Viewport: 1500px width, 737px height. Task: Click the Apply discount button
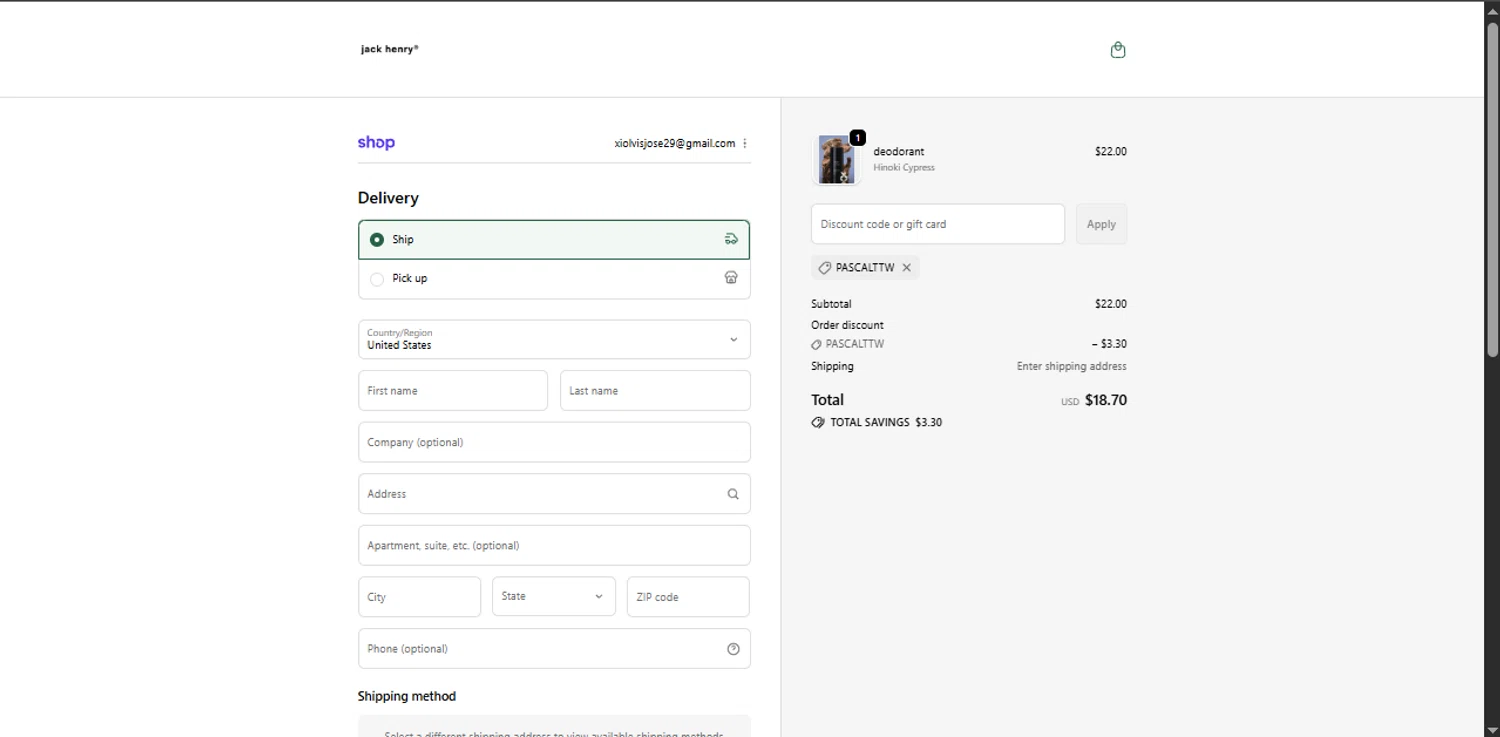tap(1101, 224)
